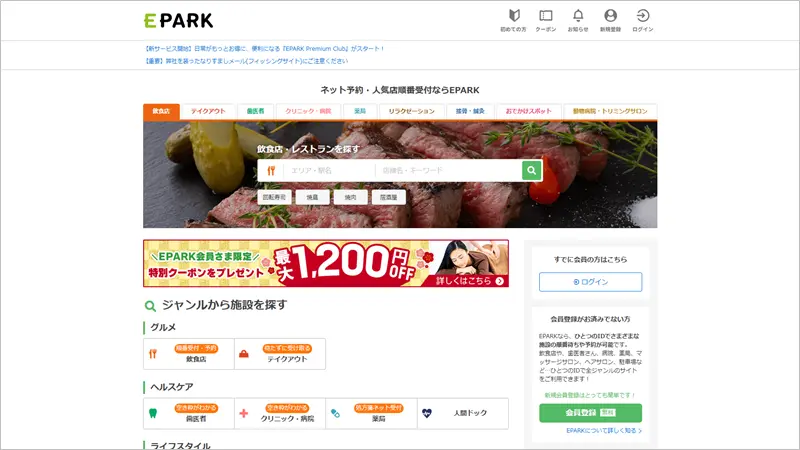Follow the EPARKについて詳しく知る link

pyautogui.click(x=604, y=431)
